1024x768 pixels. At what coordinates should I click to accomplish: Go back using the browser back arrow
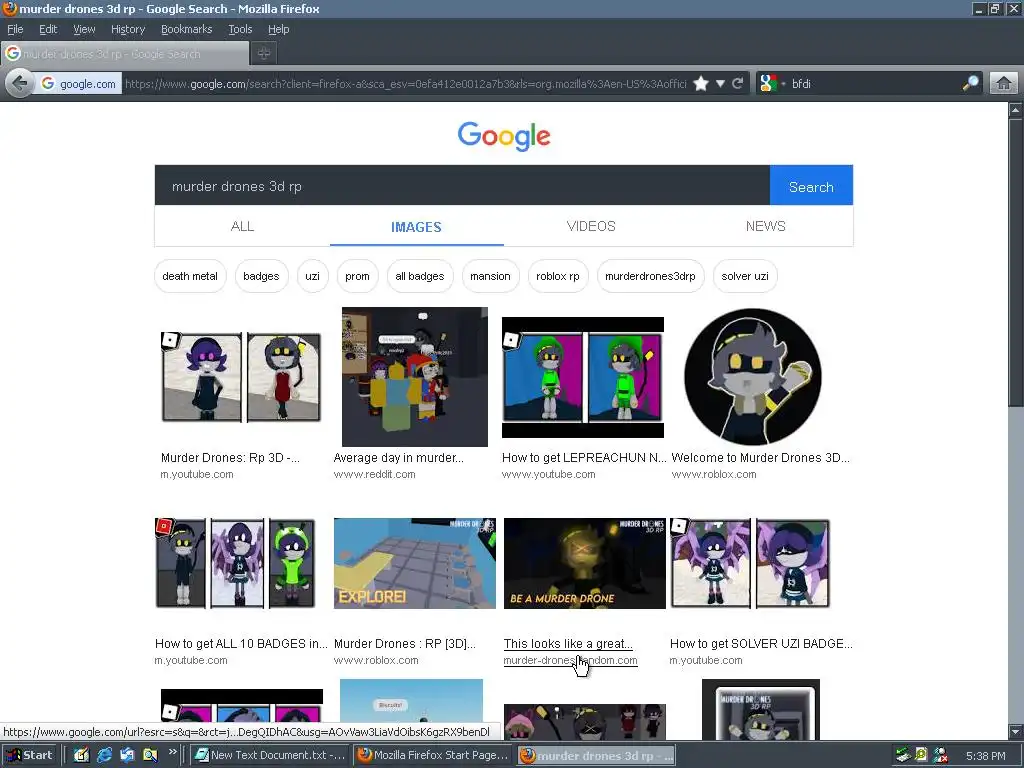point(20,84)
